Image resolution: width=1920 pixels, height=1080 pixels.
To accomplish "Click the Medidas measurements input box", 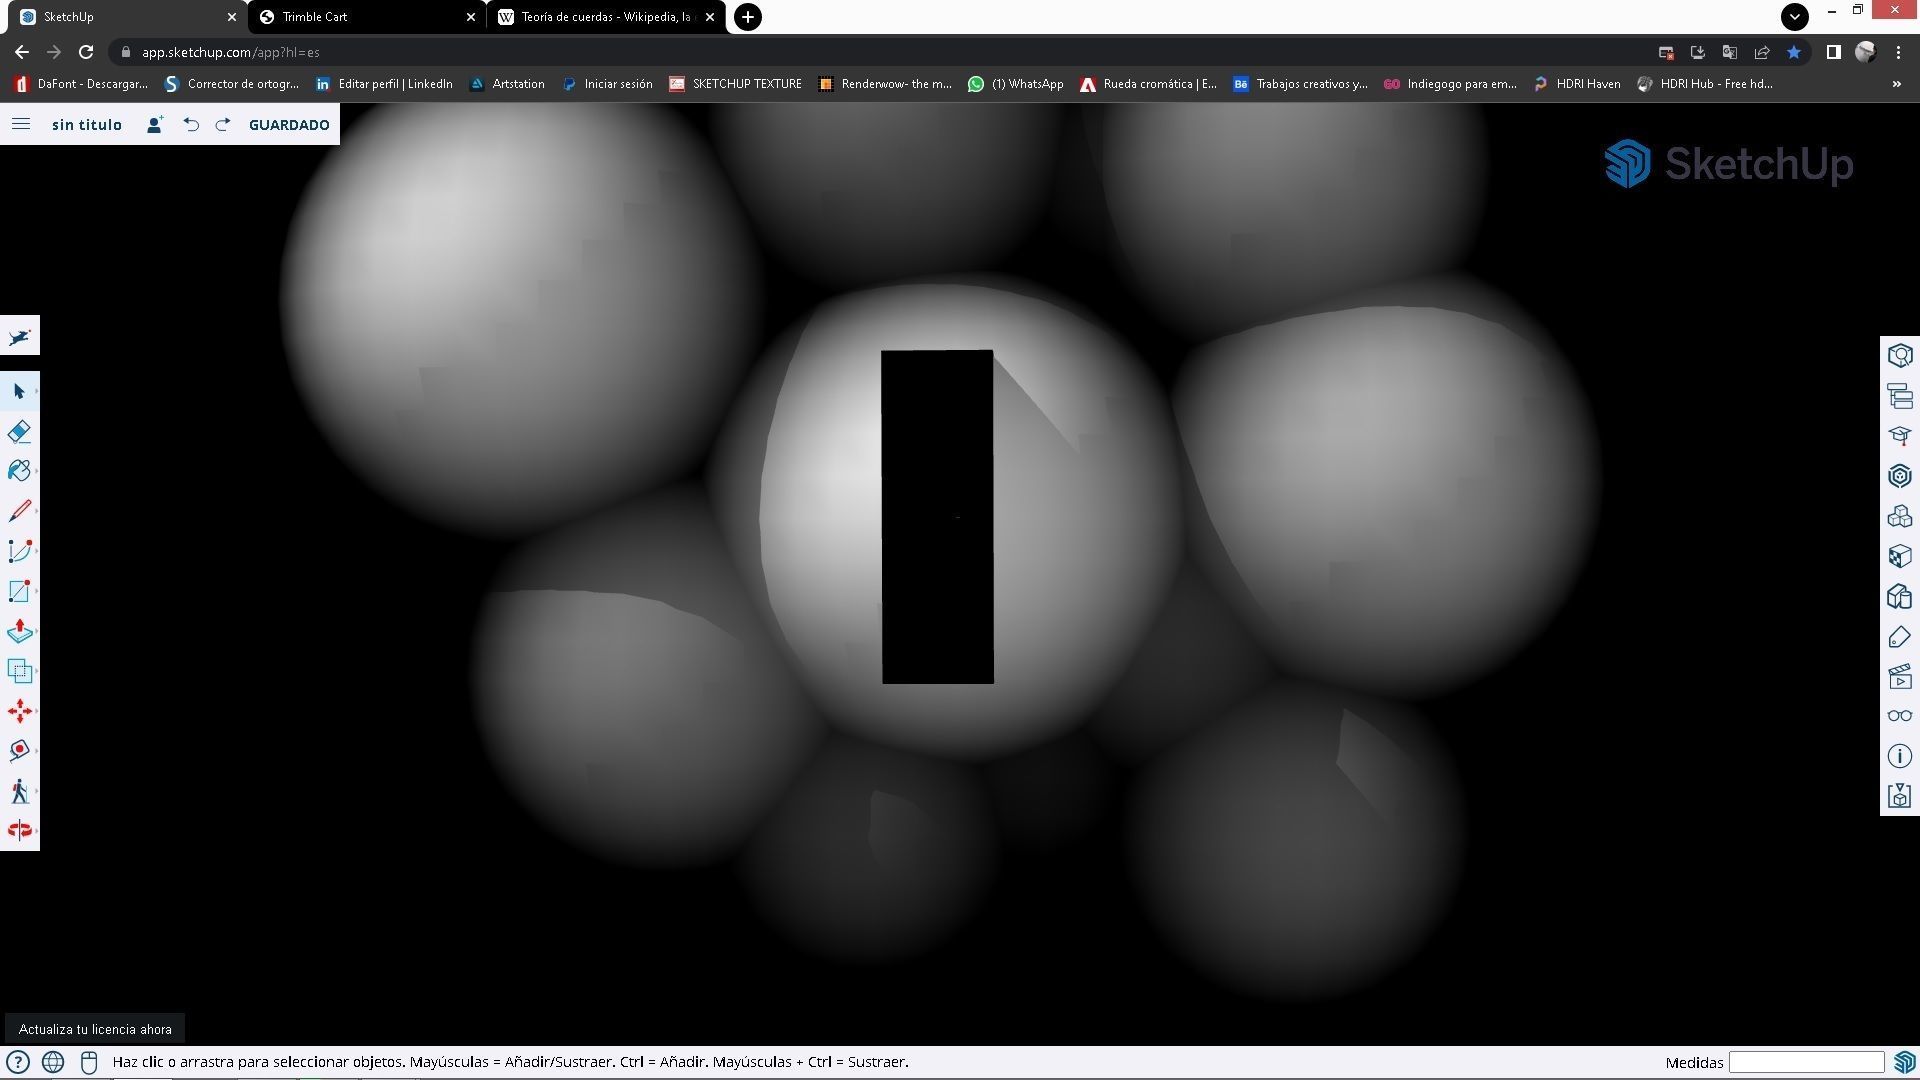I will (x=1806, y=1062).
